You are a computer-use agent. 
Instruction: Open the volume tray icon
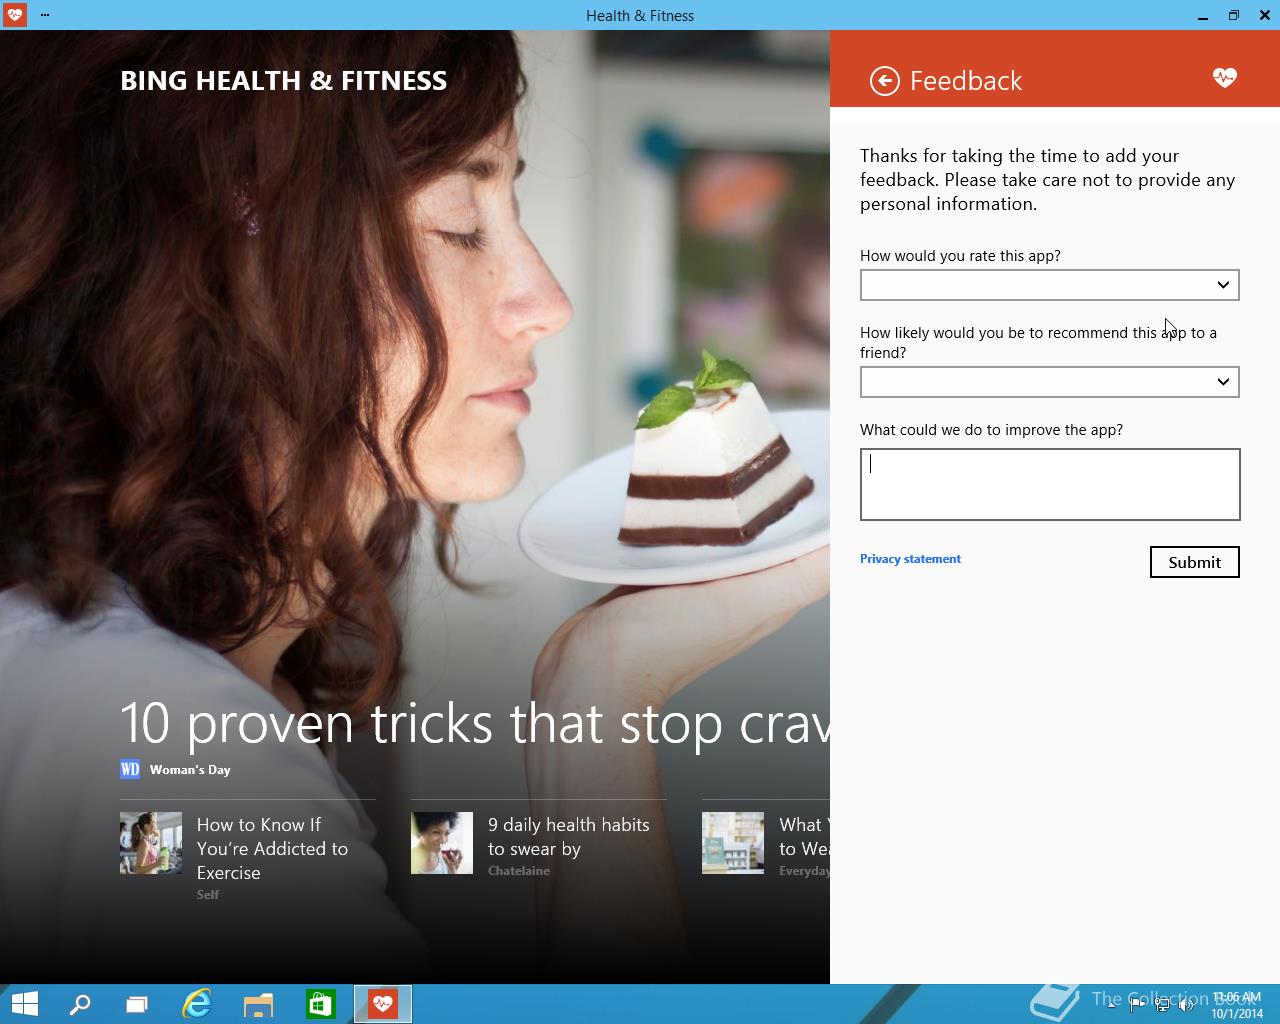click(x=1186, y=1006)
